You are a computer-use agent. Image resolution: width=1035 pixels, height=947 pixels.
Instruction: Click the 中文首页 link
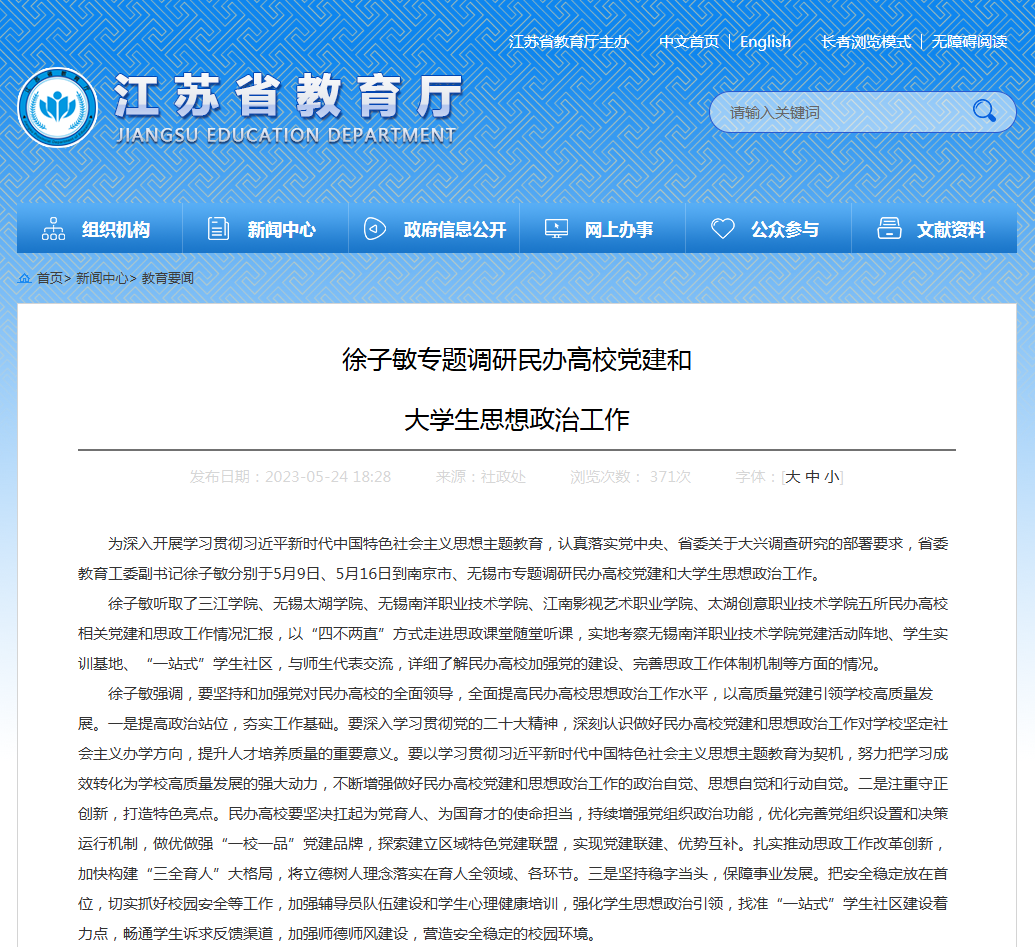coord(688,42)
